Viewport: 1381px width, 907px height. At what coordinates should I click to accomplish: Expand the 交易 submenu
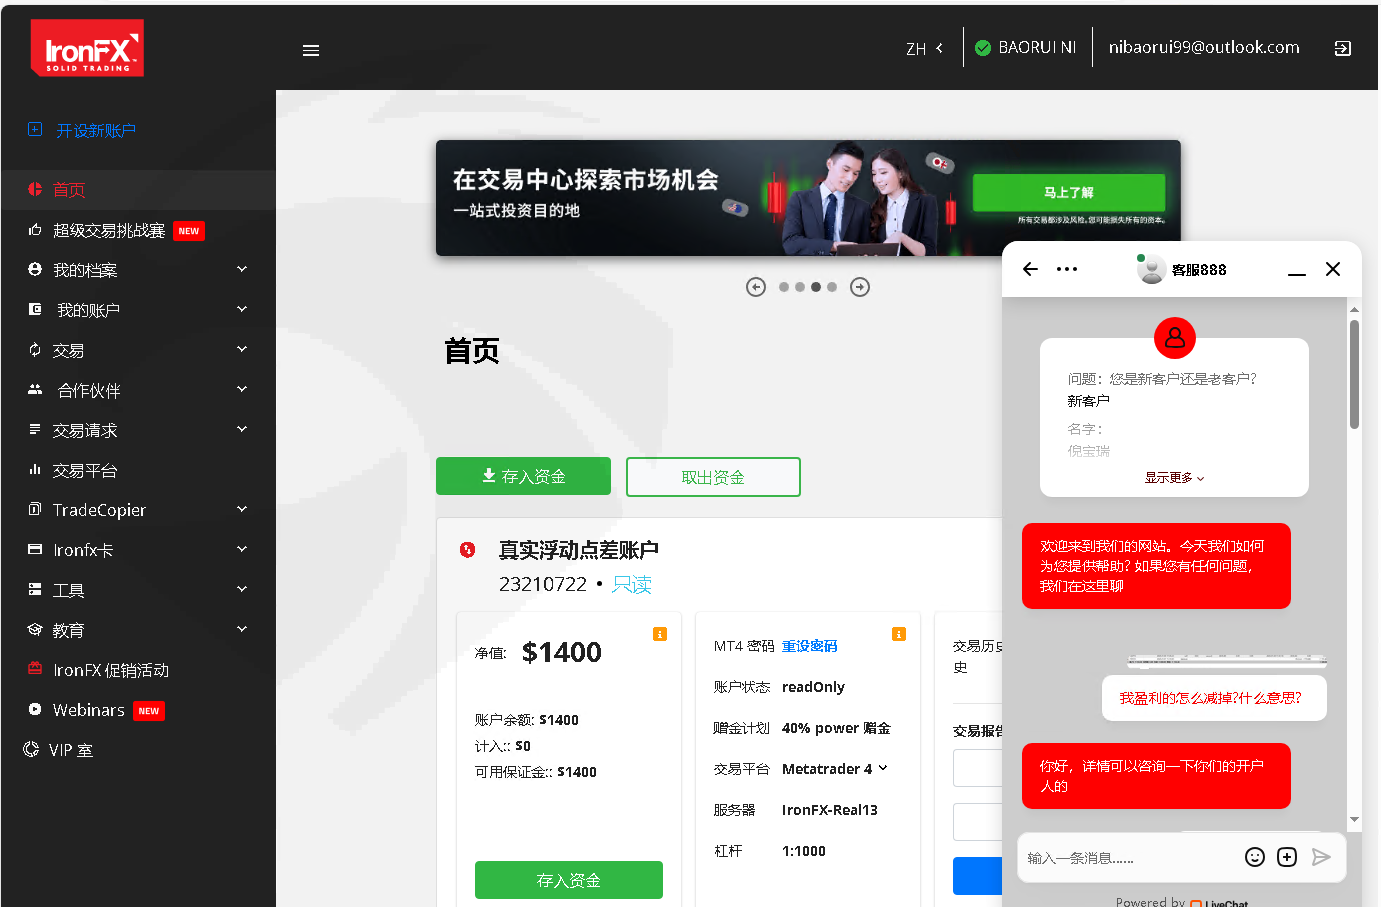242,349
